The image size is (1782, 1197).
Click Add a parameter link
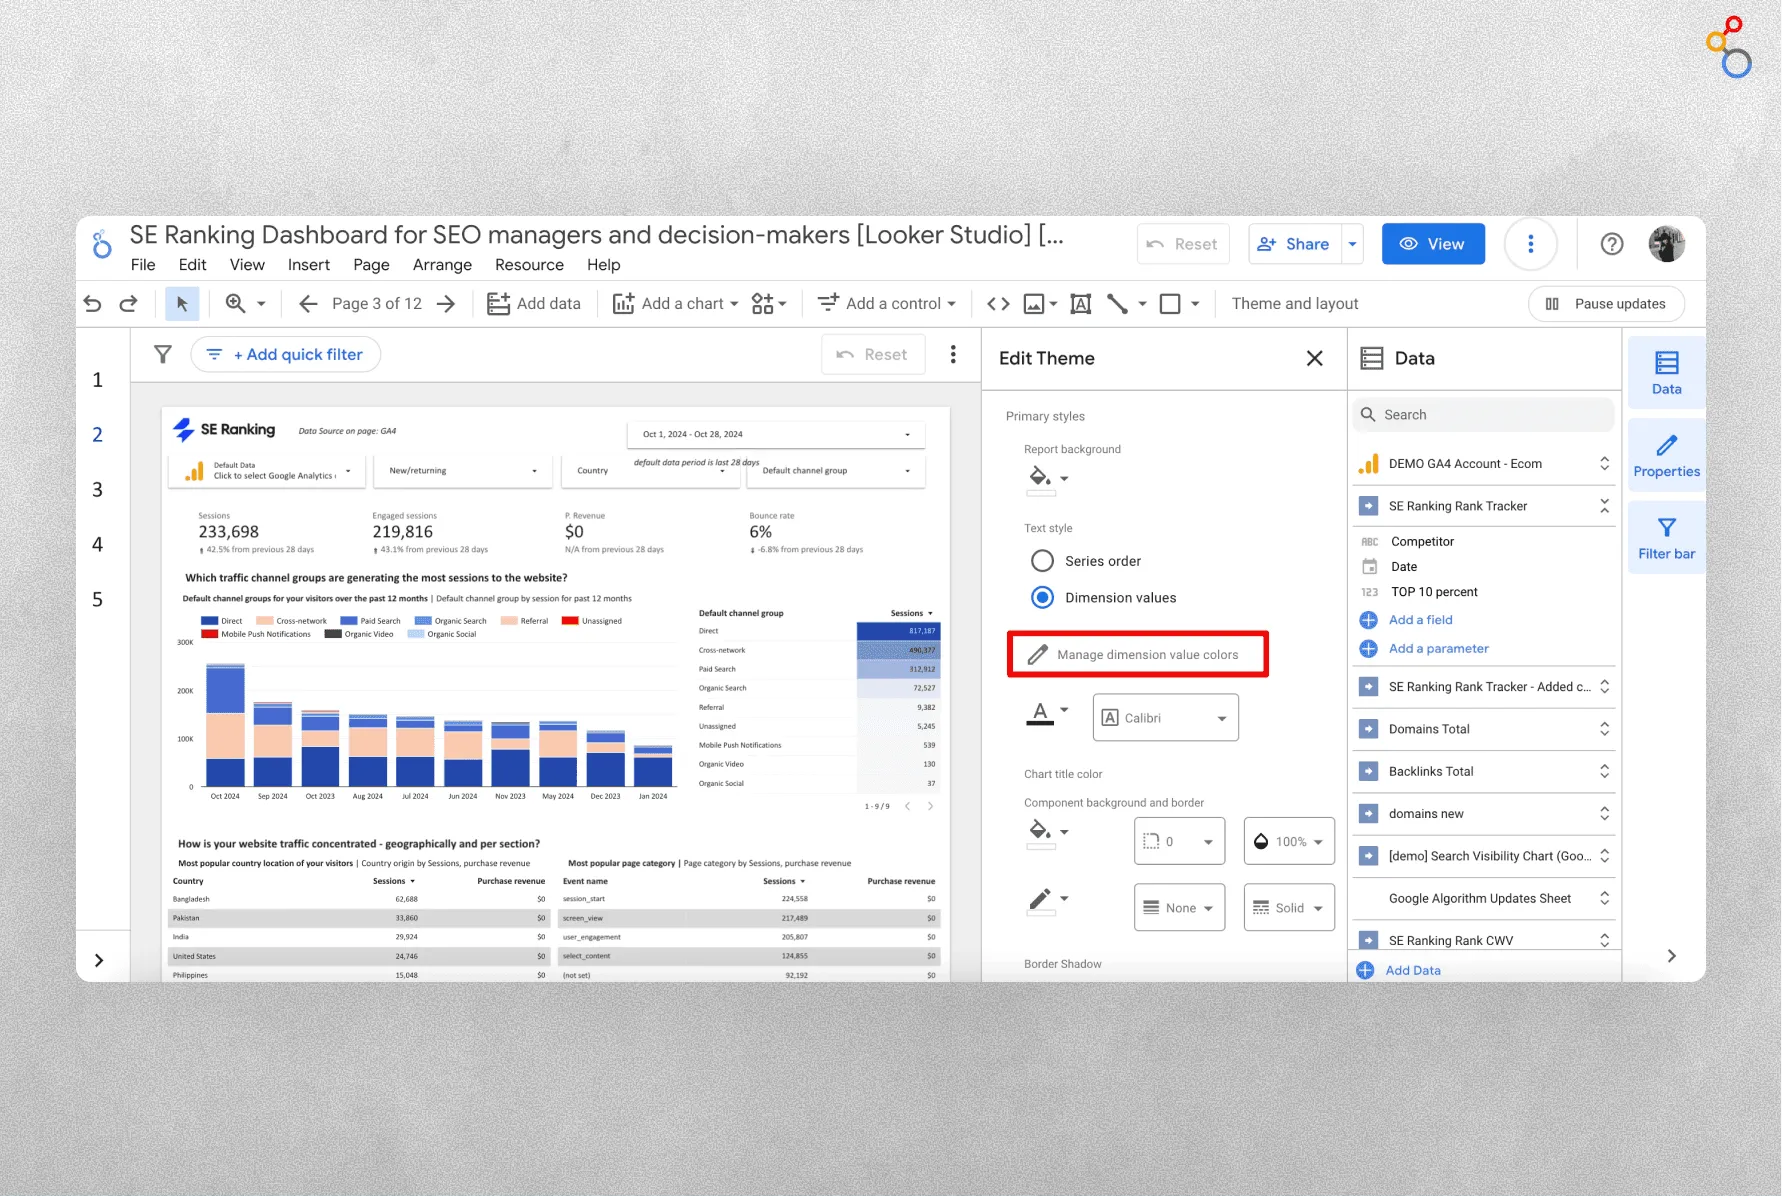[1438, 649]
